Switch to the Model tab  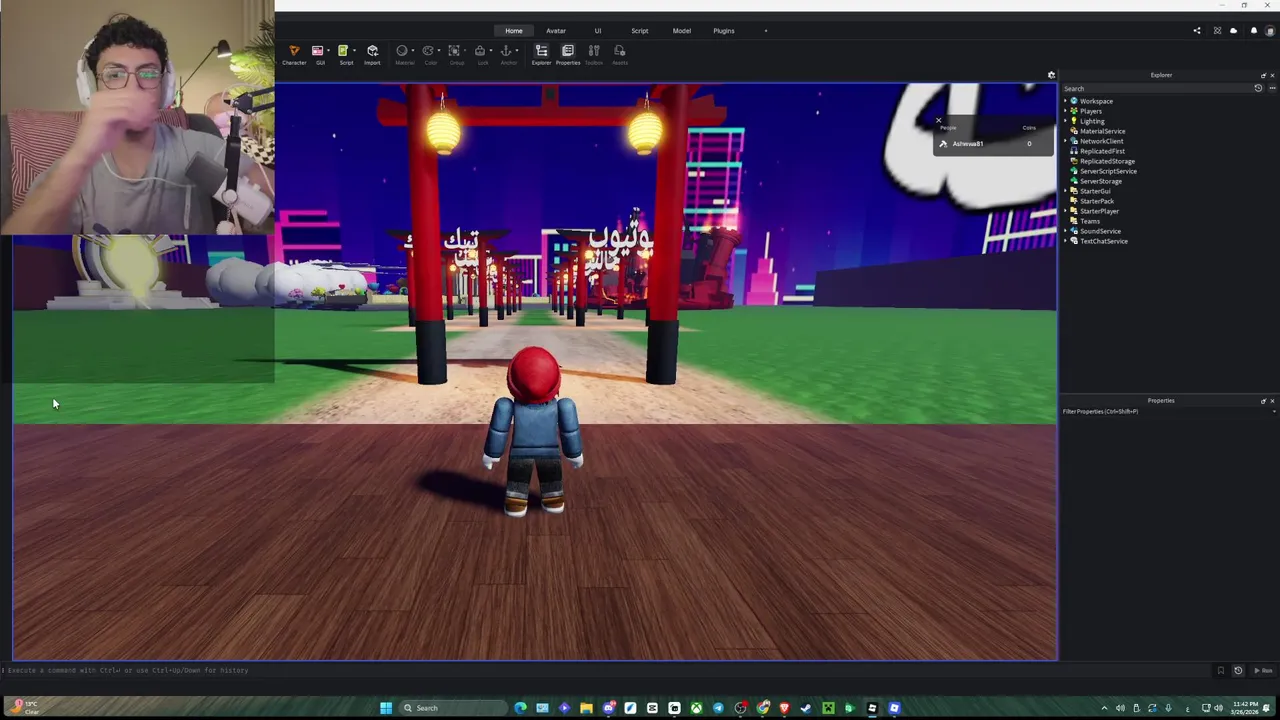point(682,31)
